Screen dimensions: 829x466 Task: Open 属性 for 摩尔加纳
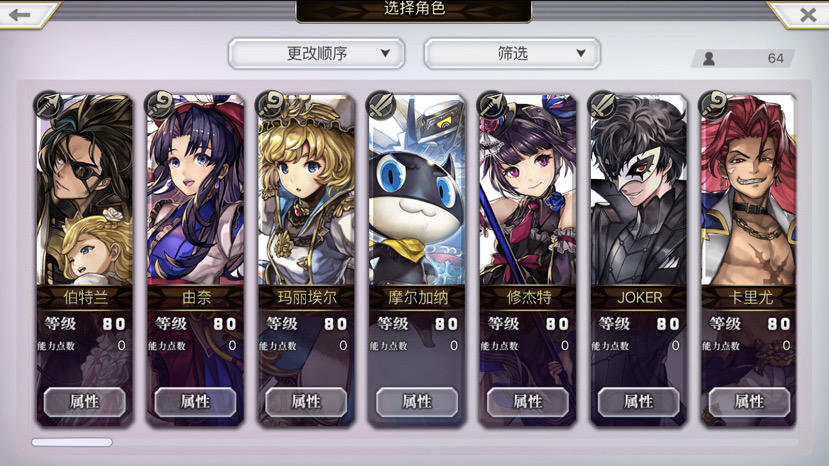[x=417, y=402]
